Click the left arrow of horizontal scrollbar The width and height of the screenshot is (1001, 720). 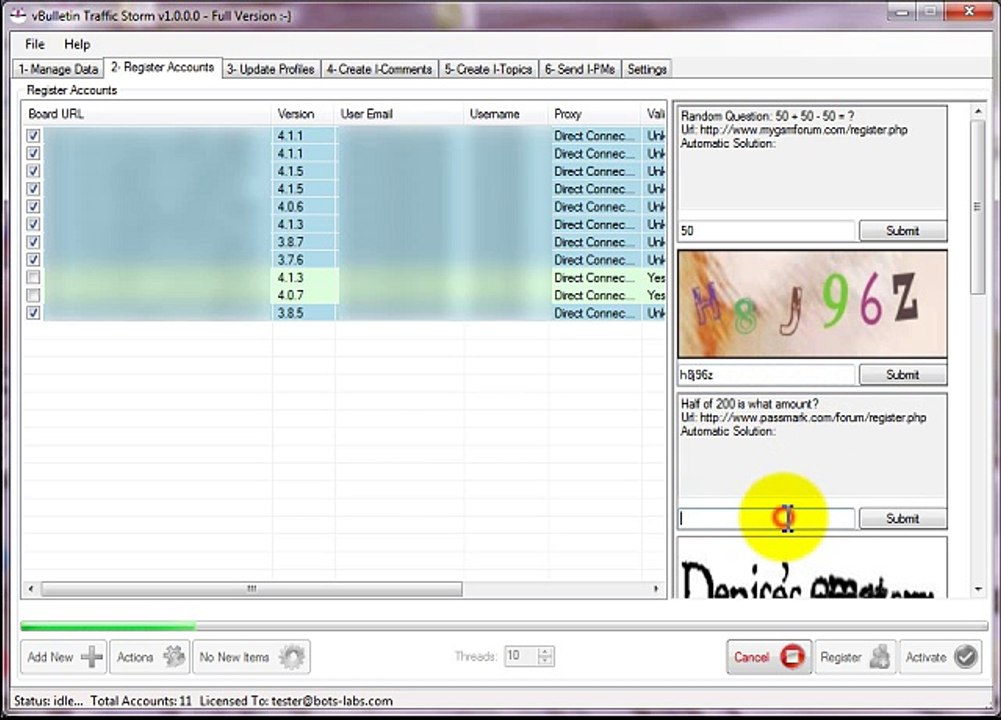(31, 589)
